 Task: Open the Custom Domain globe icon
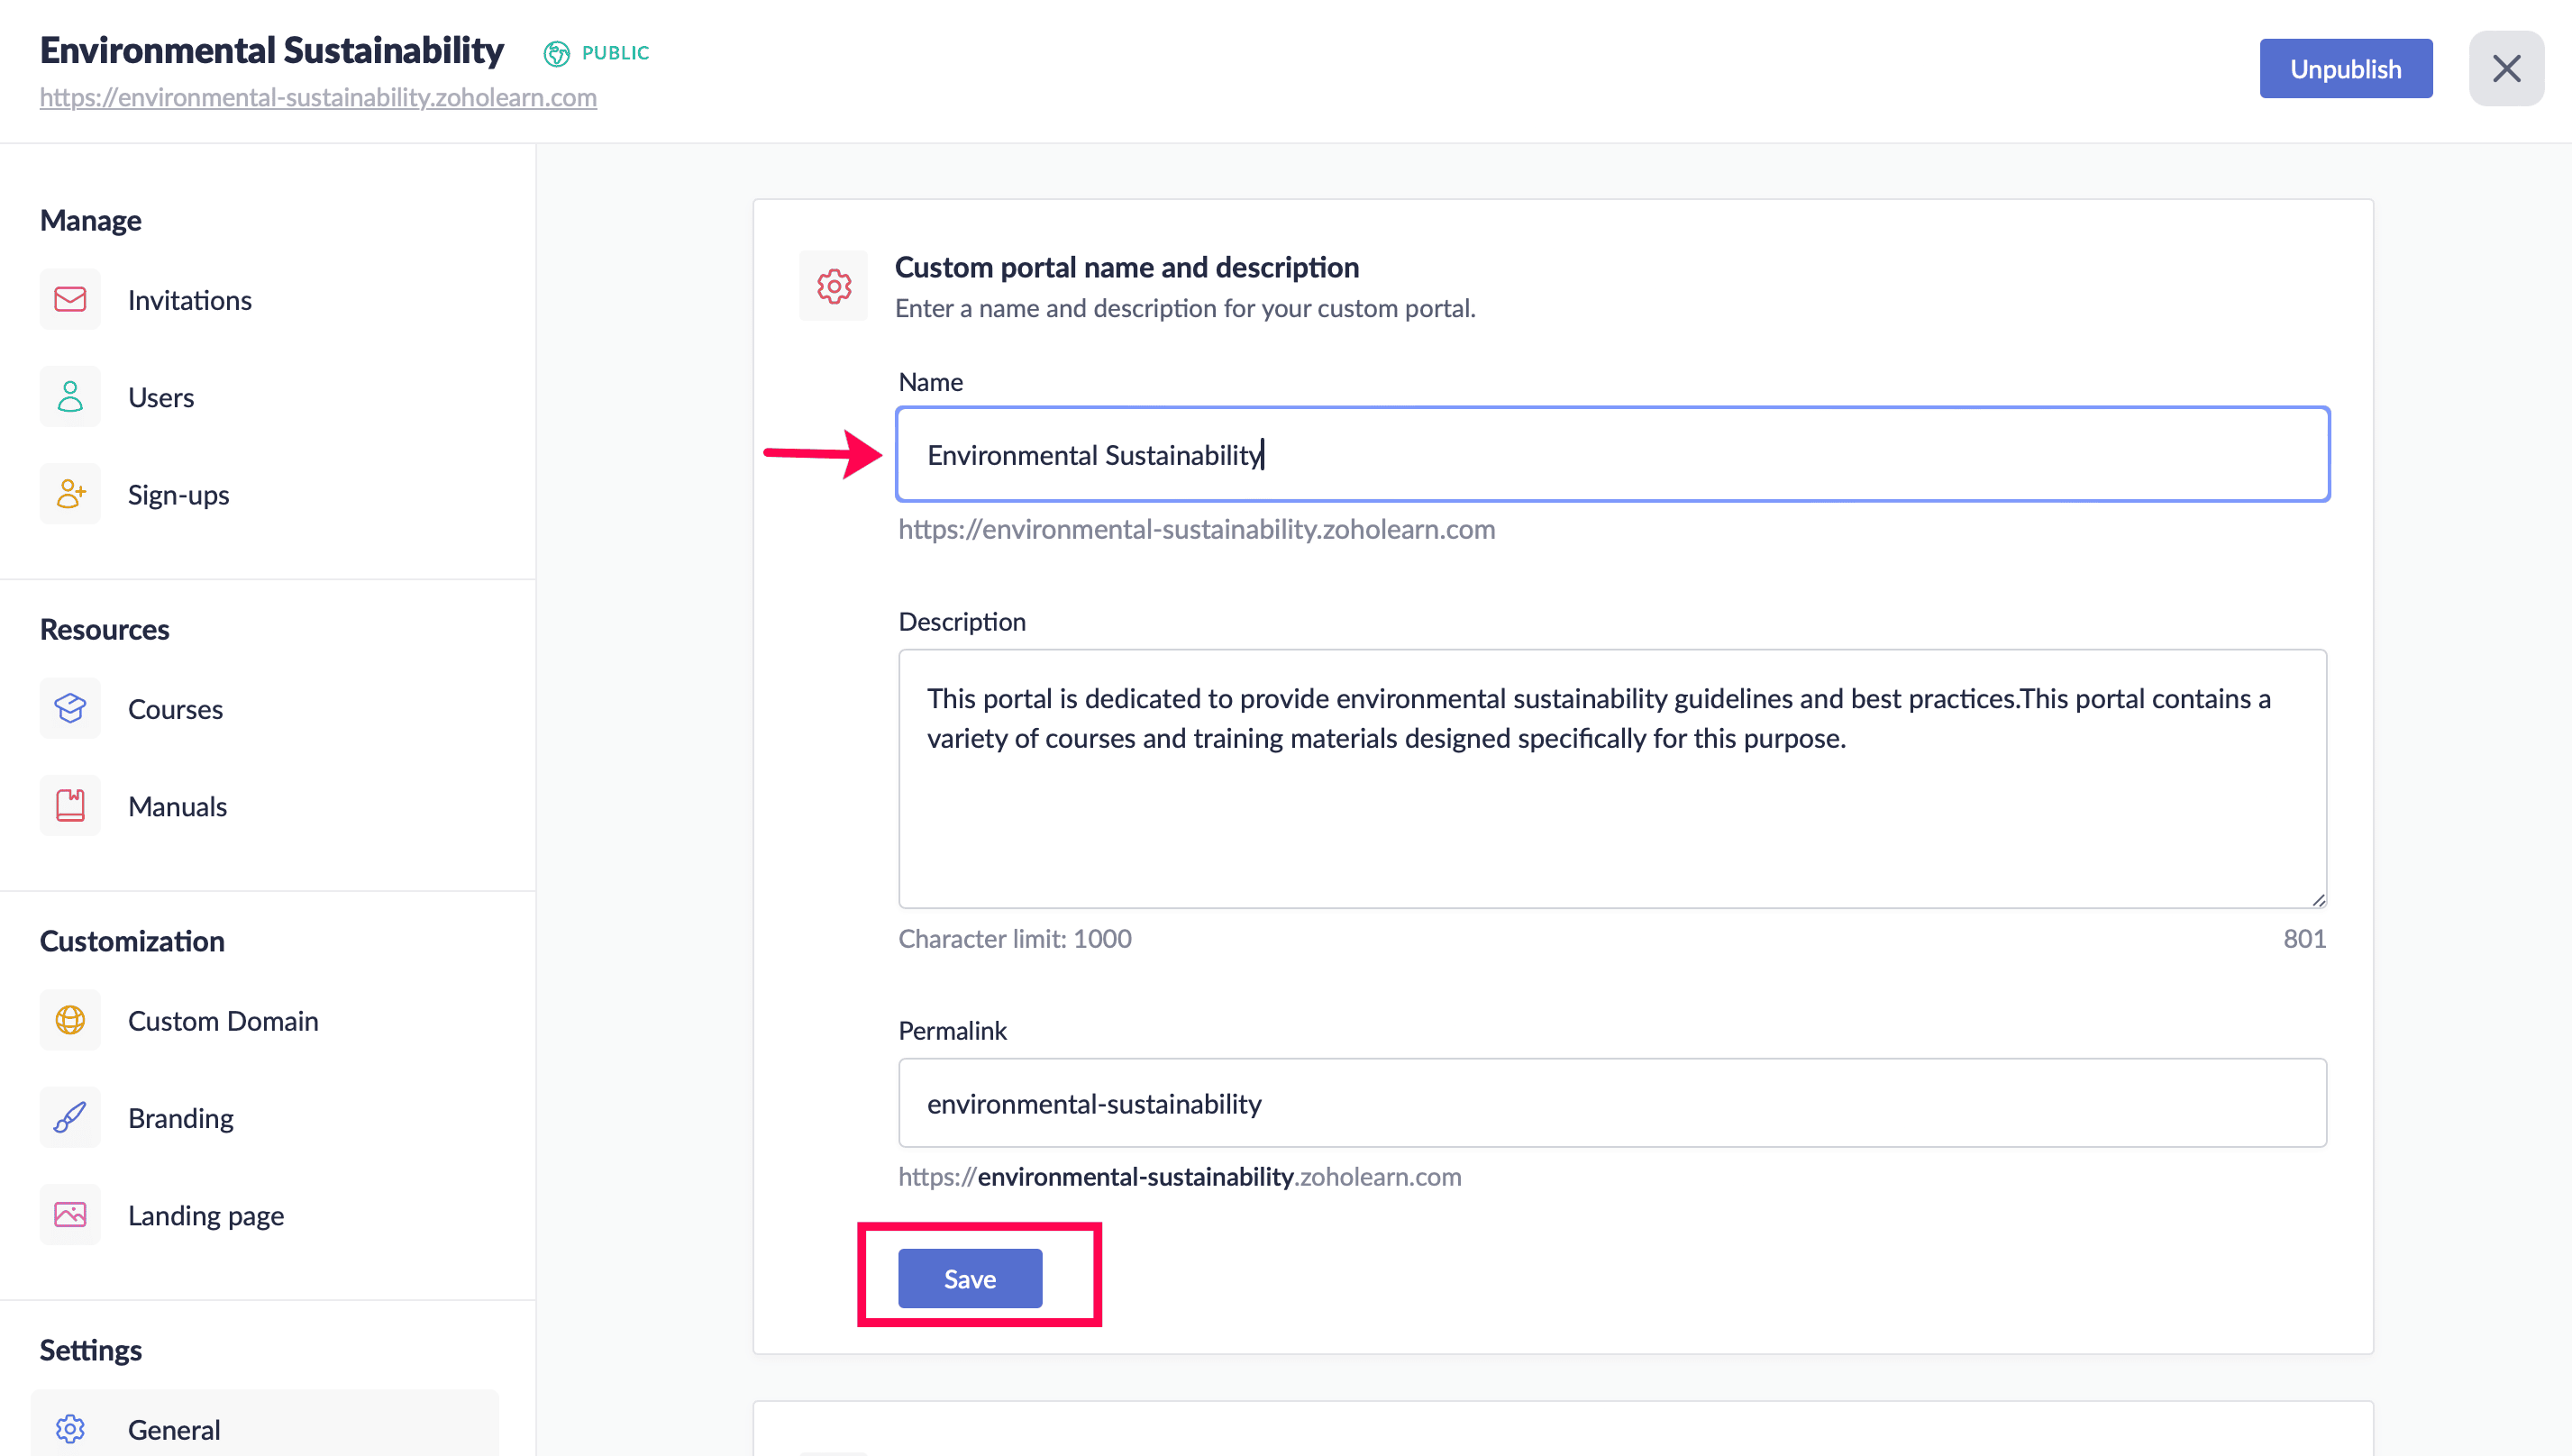coord(70,1020)
